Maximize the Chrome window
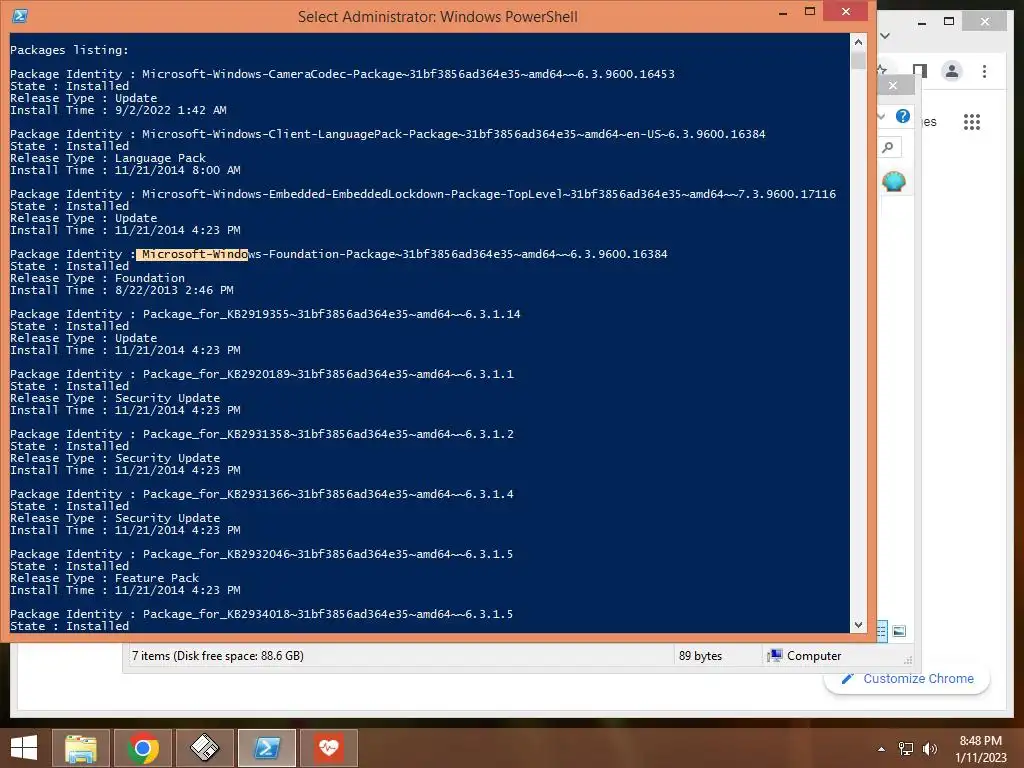The width and height of the screenshot is (1024, 768). [949, 22]
